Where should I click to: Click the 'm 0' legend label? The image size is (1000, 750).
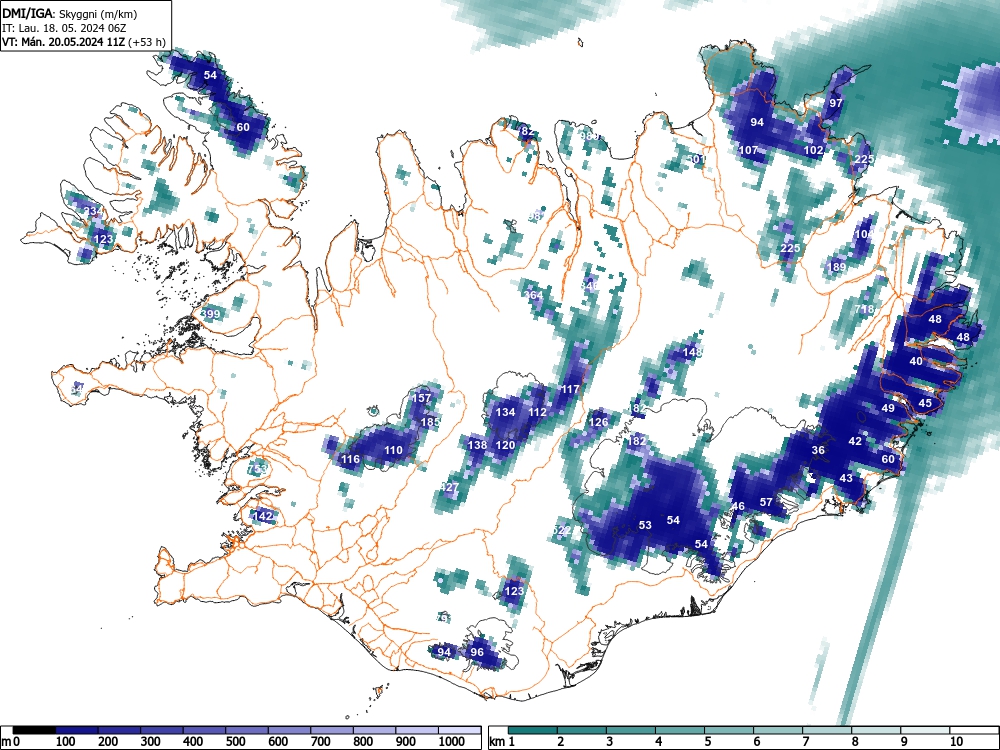10,742
